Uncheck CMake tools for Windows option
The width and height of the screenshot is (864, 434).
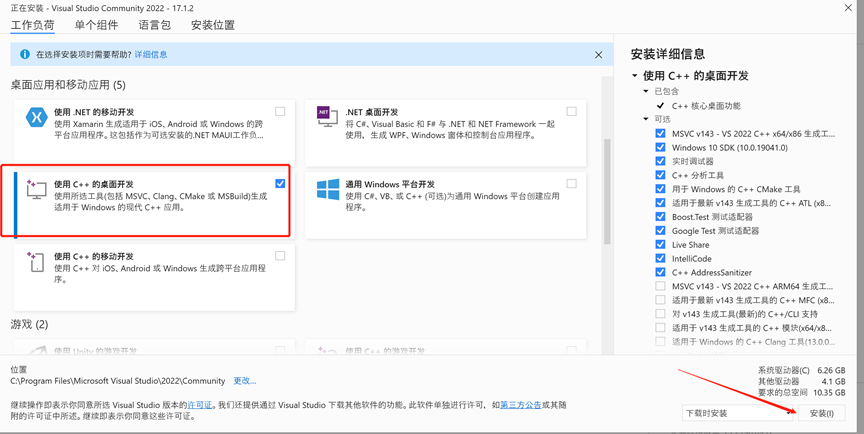click(x=660, y=189)
